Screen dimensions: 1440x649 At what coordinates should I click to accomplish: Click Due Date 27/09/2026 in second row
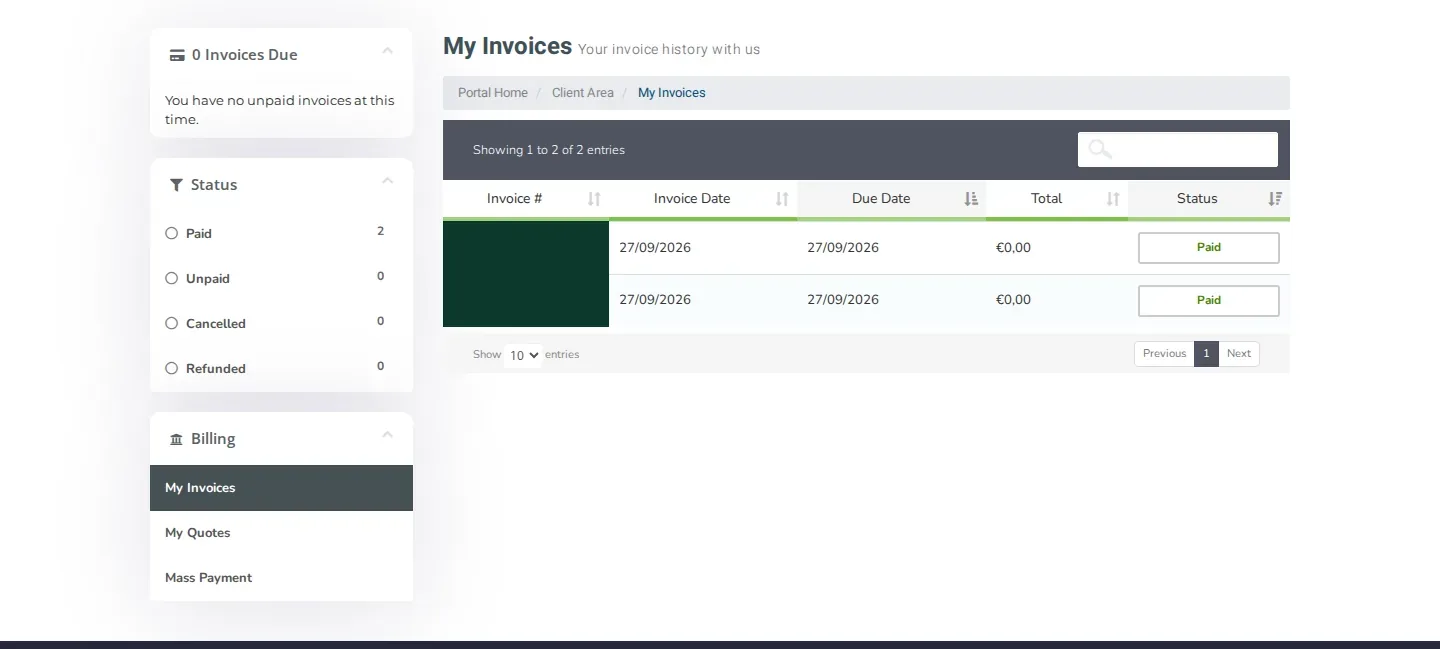pyautogui.click(x=843, y=300)
